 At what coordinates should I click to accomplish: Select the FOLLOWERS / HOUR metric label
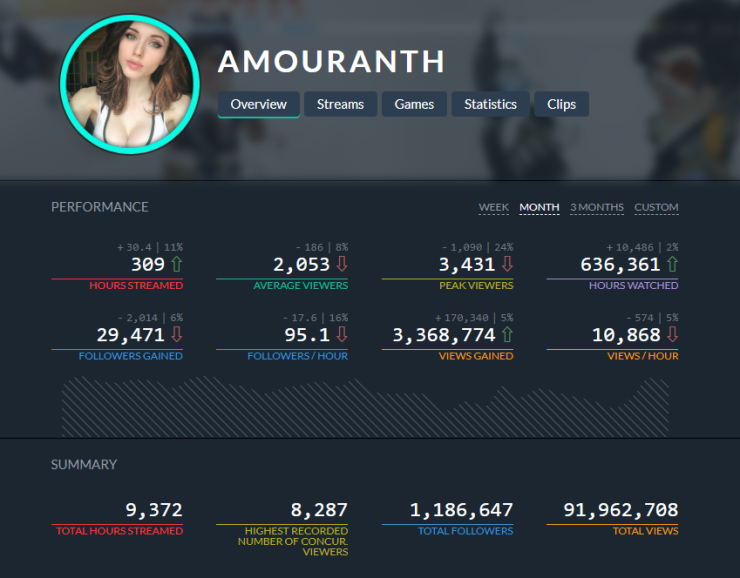pos(298,356)
